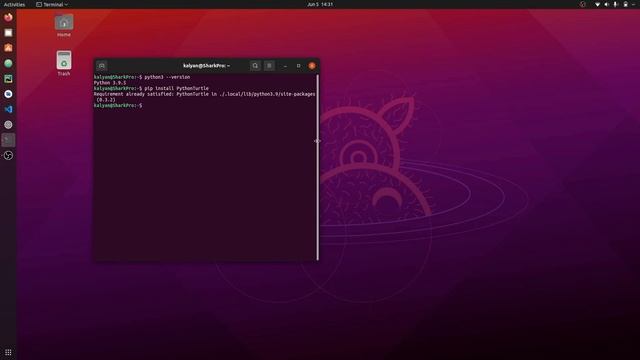Screen dimensions: 640x360
Task: Select the Terminal icon in the dock
Action: pyautogui.click(x=8, y=140)
